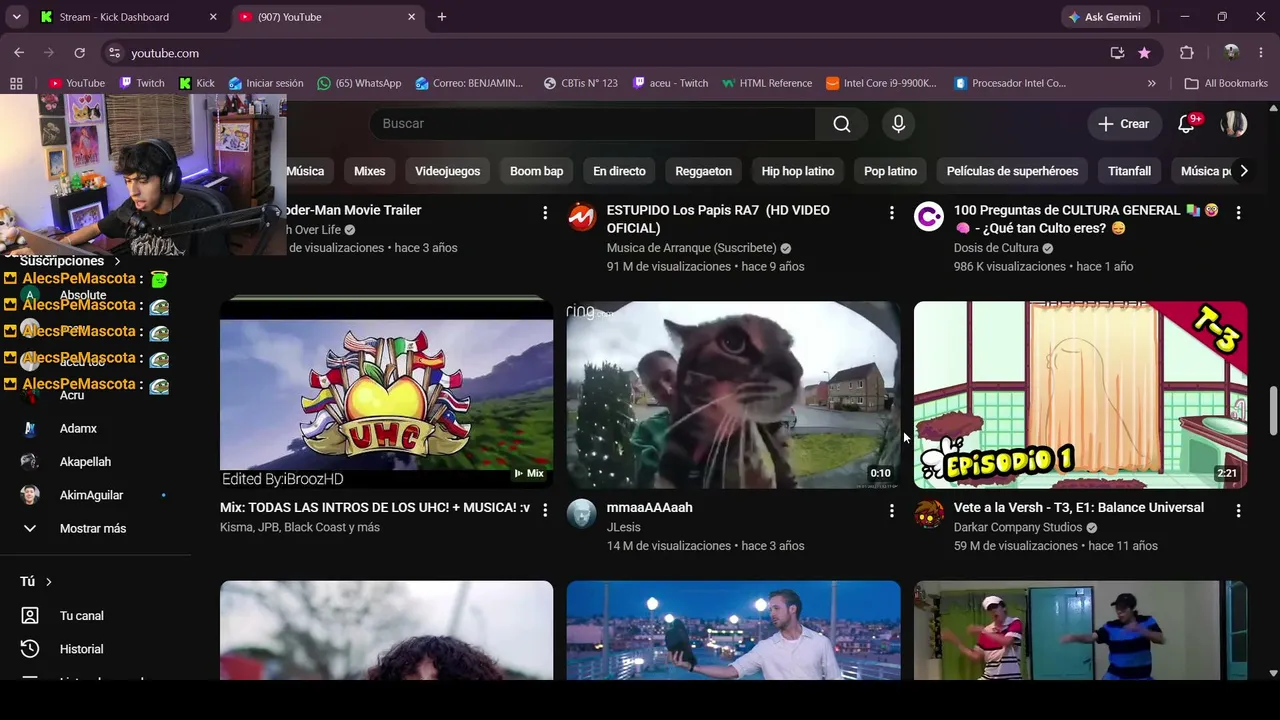Go back with the browser back arrow
This screenshot has height=720, width=1280.
(x=19, y=53)
